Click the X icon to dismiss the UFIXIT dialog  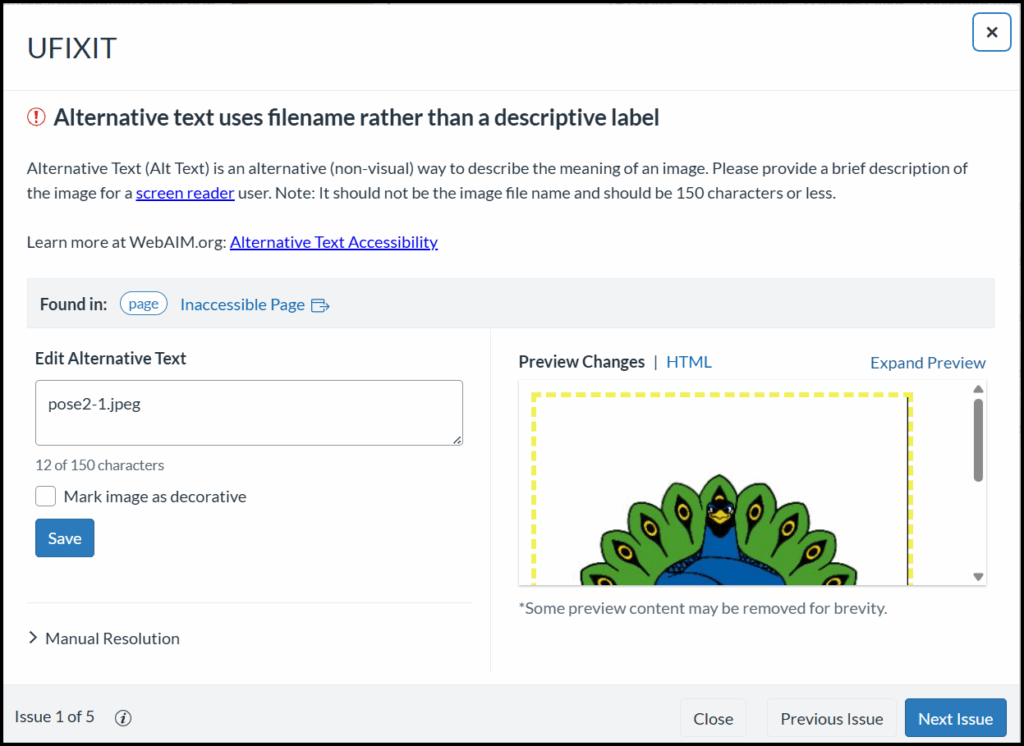tap(991, 31)
